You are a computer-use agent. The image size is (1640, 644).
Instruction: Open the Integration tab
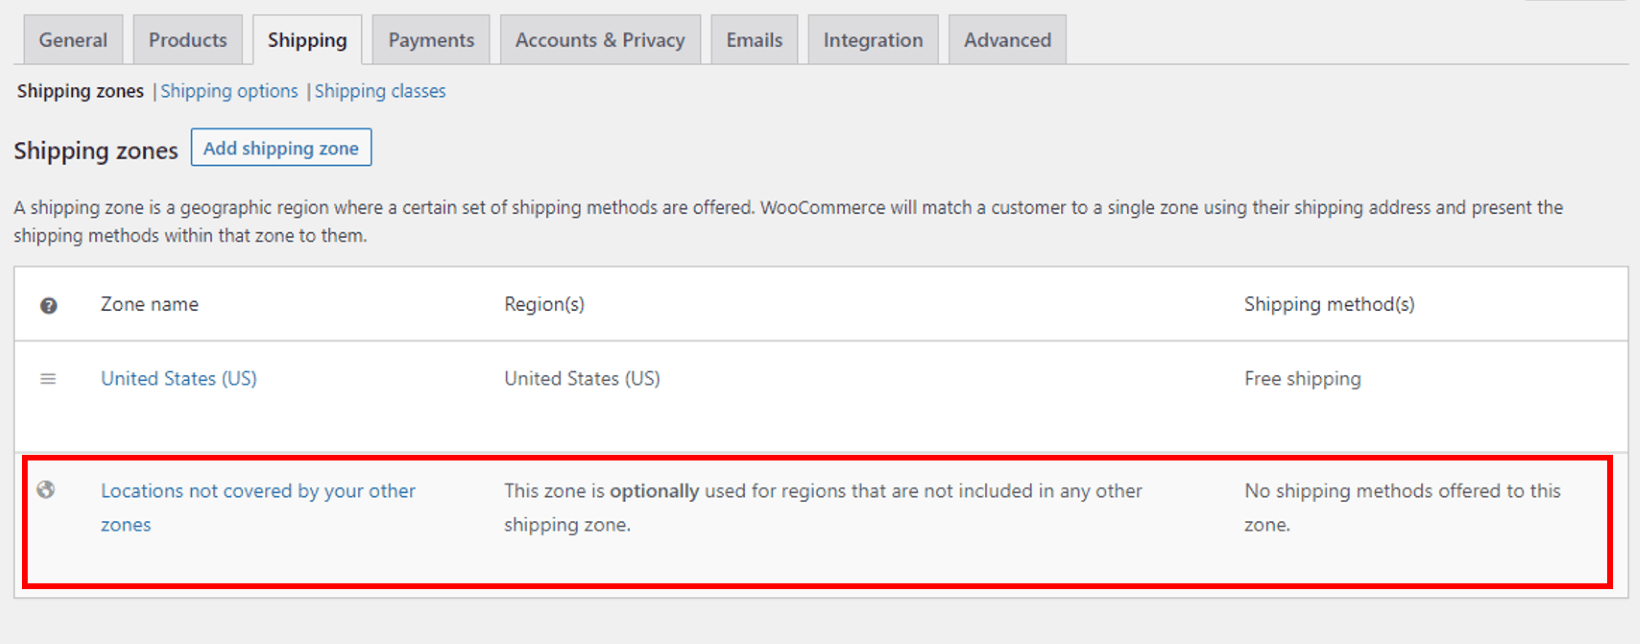(872, 39)
